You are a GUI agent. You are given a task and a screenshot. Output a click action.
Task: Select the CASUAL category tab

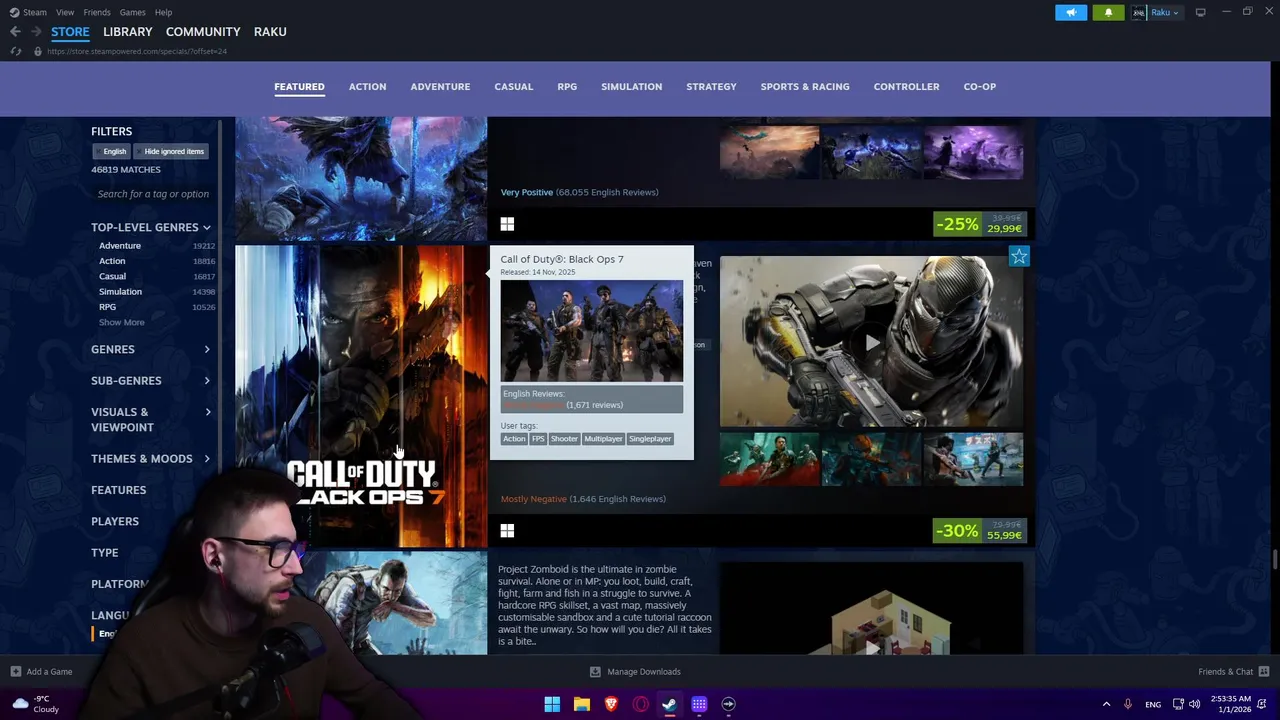(513, 86)
